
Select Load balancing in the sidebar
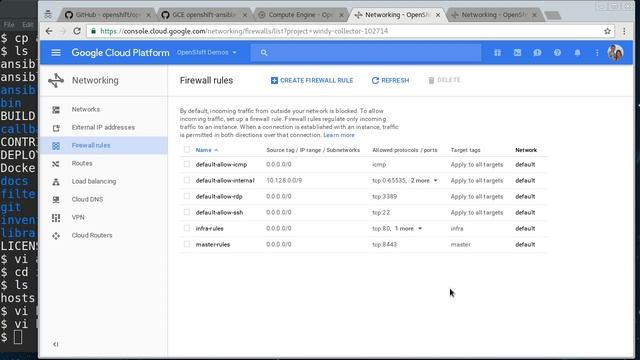pyautogui.click(x=94, y=181)
